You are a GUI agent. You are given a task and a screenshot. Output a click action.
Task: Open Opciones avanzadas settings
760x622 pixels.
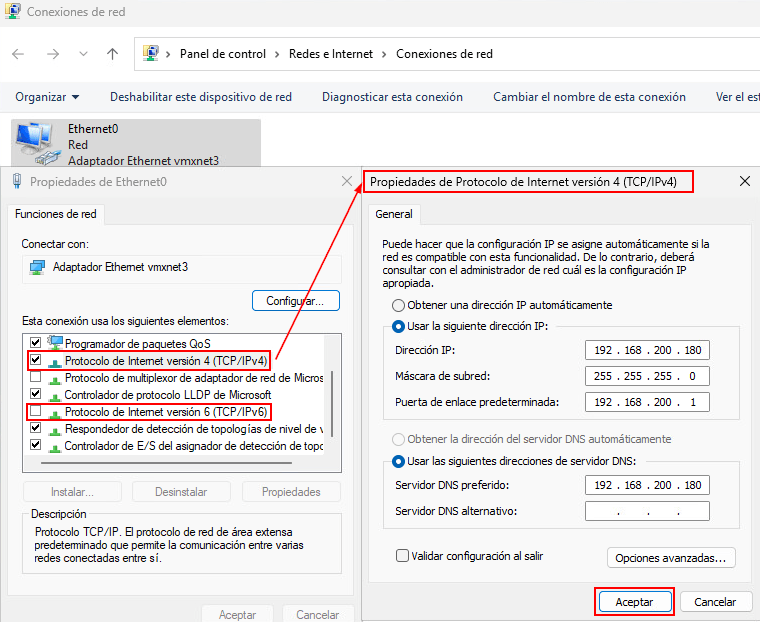tap(672, 557)
